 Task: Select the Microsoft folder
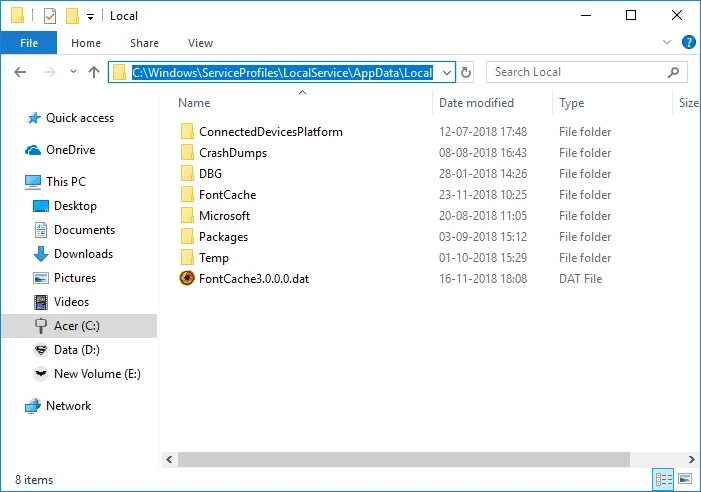tap(224, 216)
